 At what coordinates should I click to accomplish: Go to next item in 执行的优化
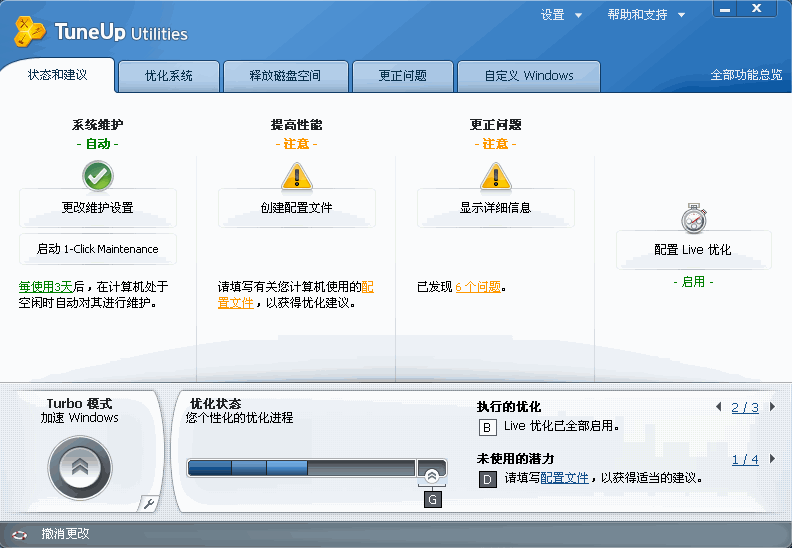click(x=772, y=407)
